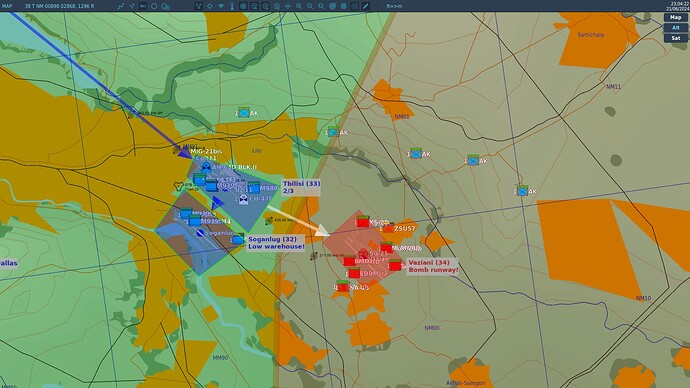
Task: Click the mission clock at top right
Action: [x=677, y=6]
